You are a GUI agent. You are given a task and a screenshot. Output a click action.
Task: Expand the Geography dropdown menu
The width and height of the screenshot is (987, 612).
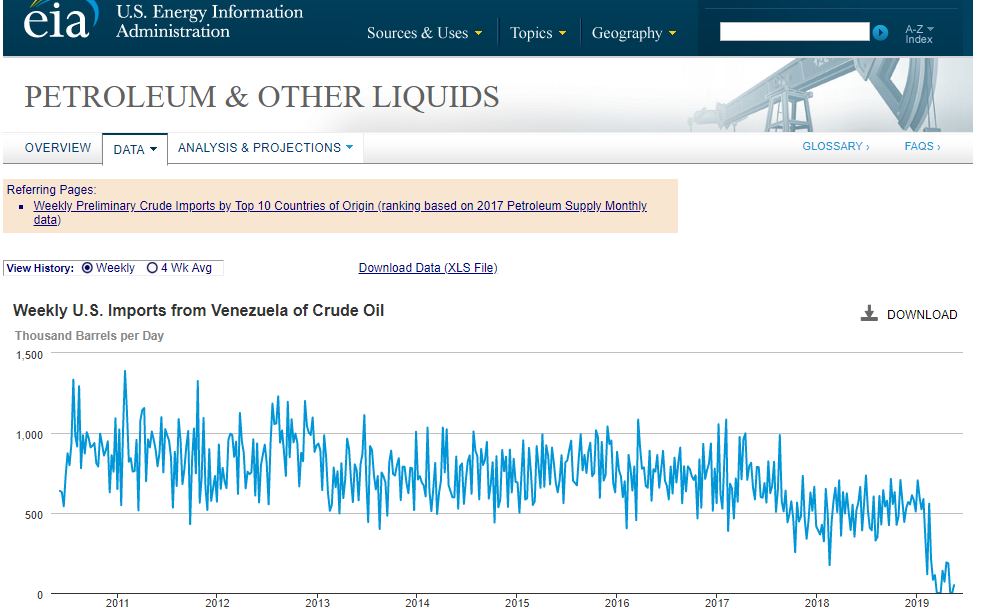point(633,33)
